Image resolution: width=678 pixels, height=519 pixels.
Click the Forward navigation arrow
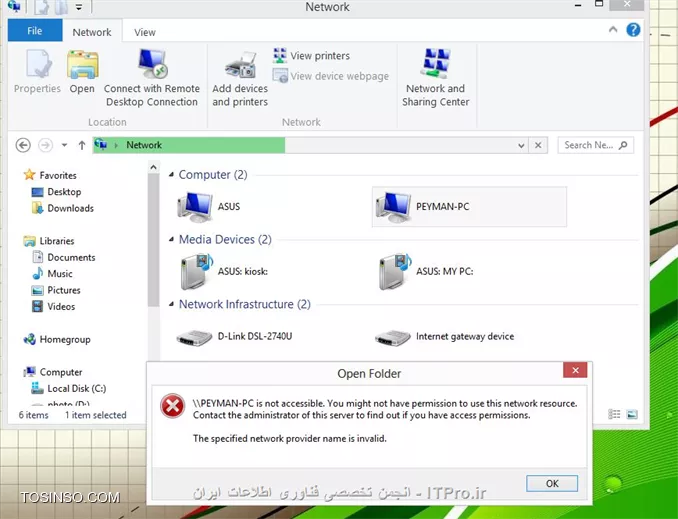45,145
